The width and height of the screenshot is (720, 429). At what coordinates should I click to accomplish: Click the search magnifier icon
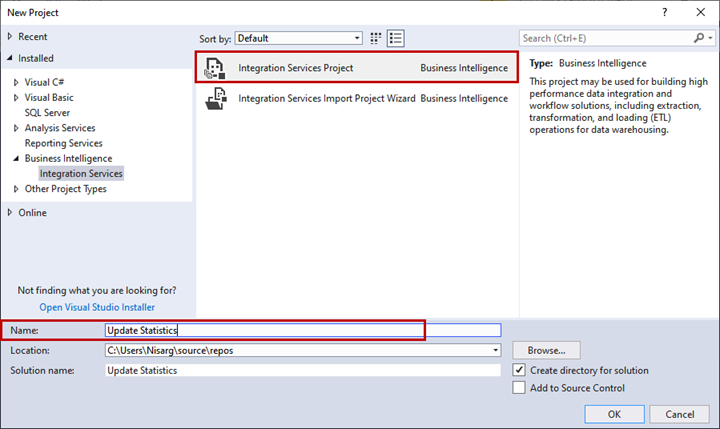[x=698, y=38]
